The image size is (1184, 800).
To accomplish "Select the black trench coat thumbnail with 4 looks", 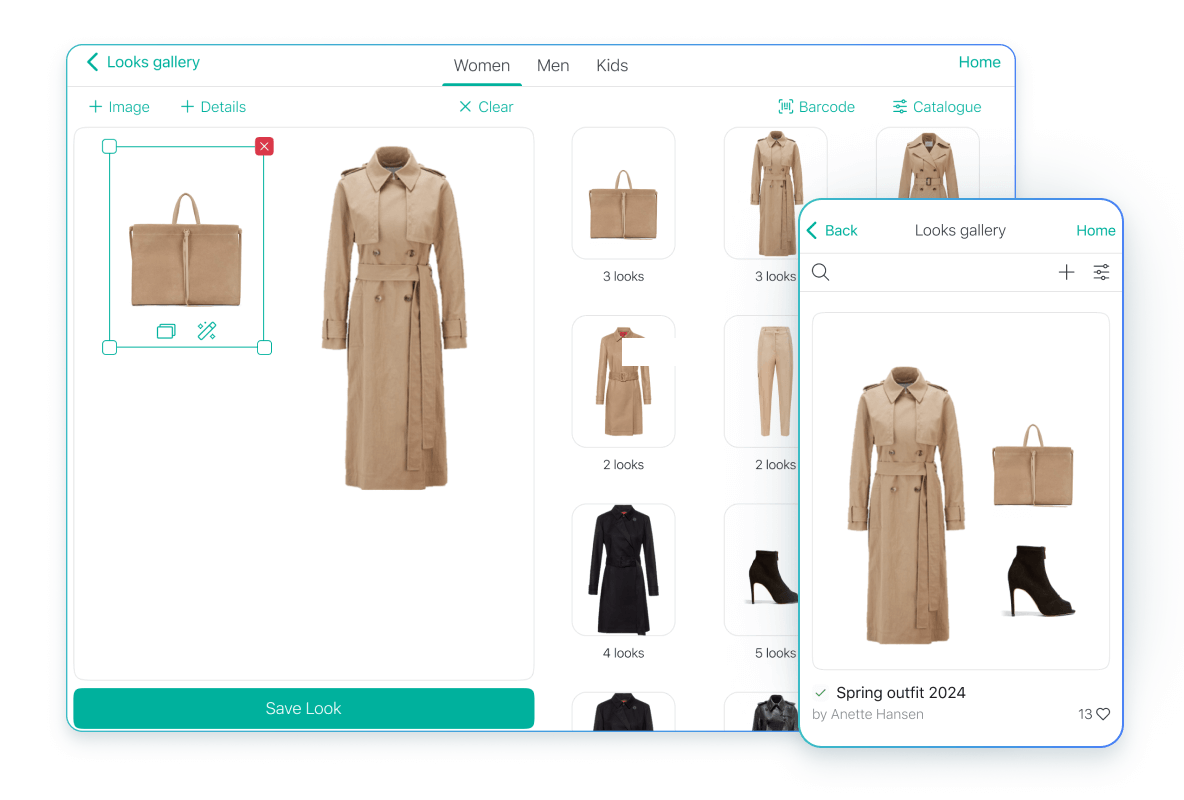I will tap(623, 570).
